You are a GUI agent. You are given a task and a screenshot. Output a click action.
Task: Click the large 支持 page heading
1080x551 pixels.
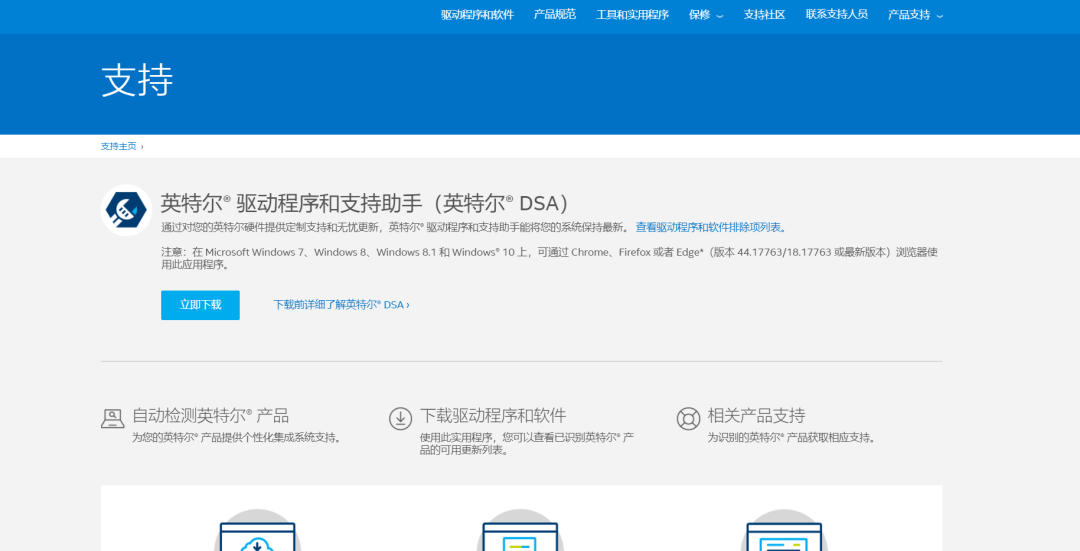[x=137, y=81]
